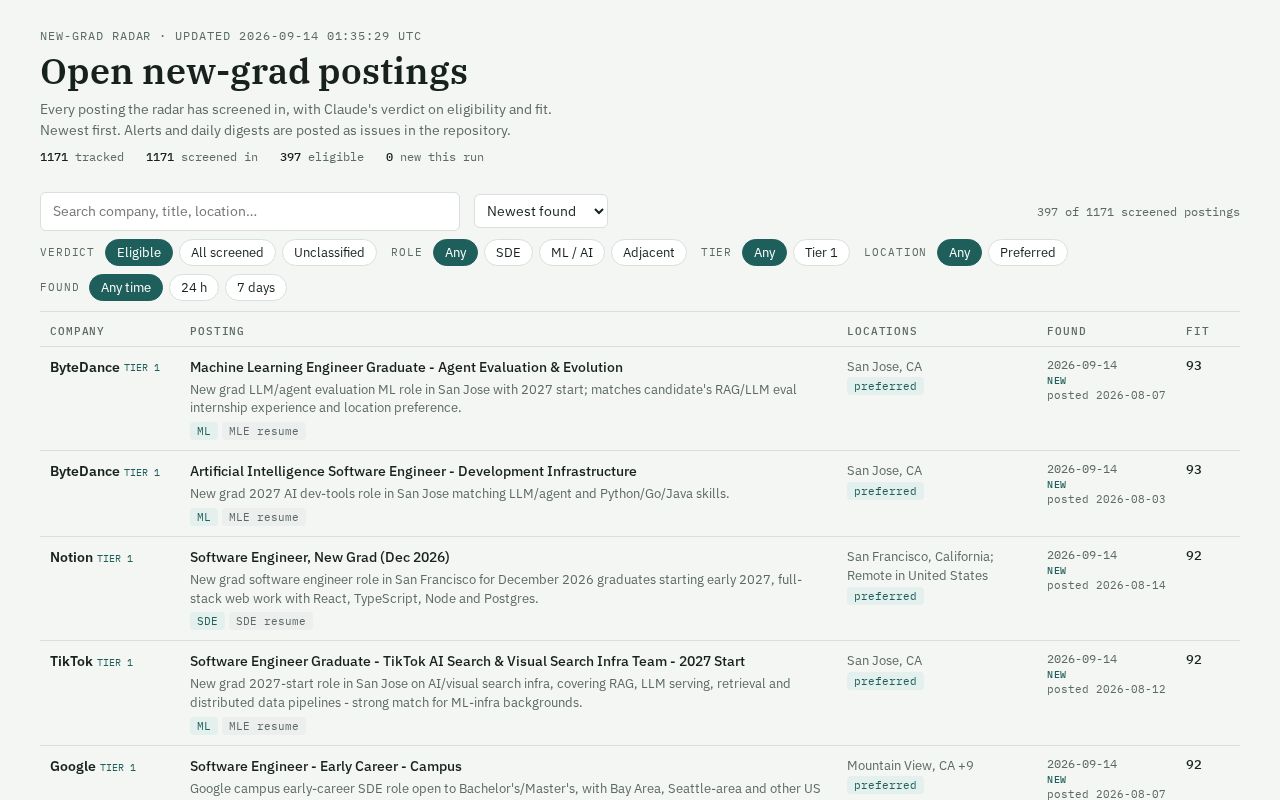The image size is (1280, 800).
Task: Click the MLE resume tag in TikTok row
Action: 264,726
